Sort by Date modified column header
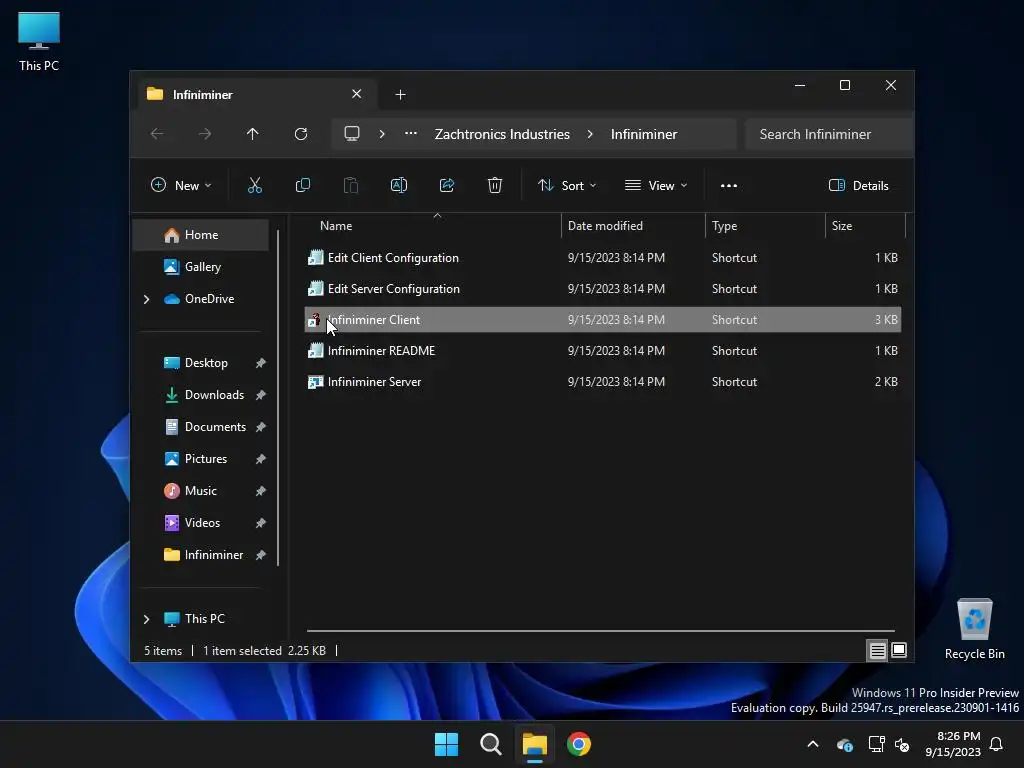 pos(633,226)
